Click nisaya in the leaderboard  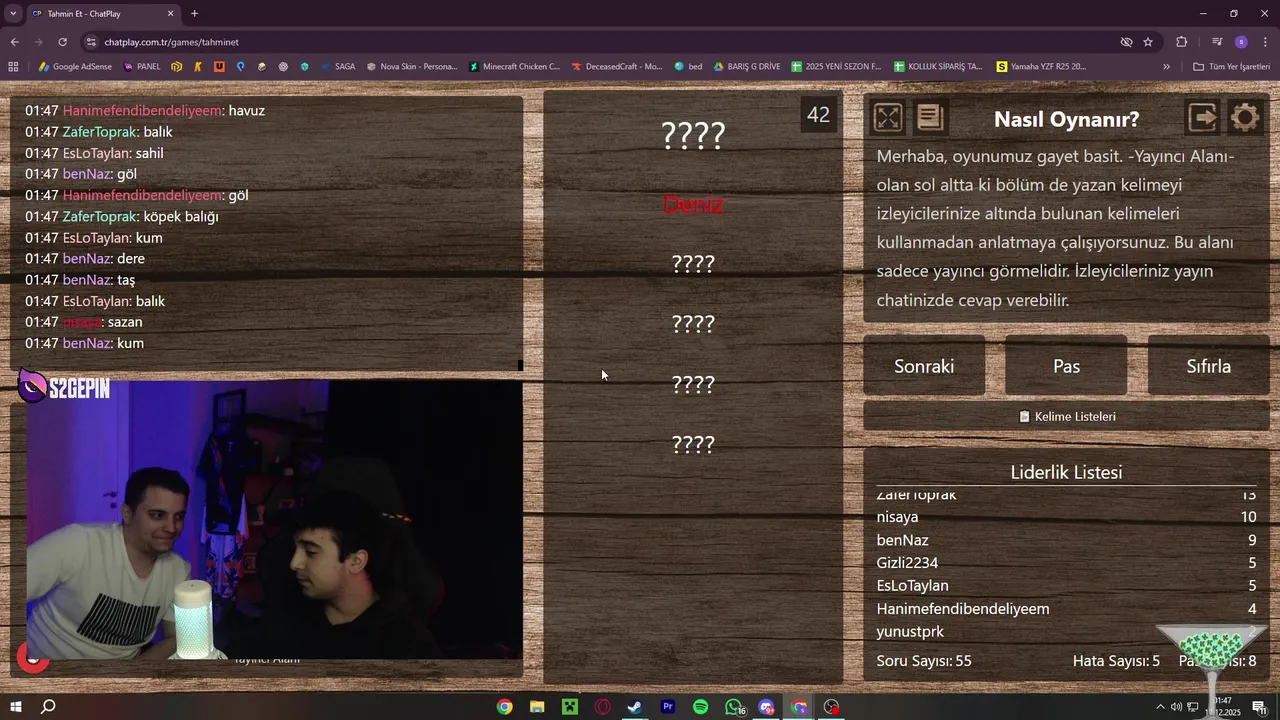pos(897,517)
